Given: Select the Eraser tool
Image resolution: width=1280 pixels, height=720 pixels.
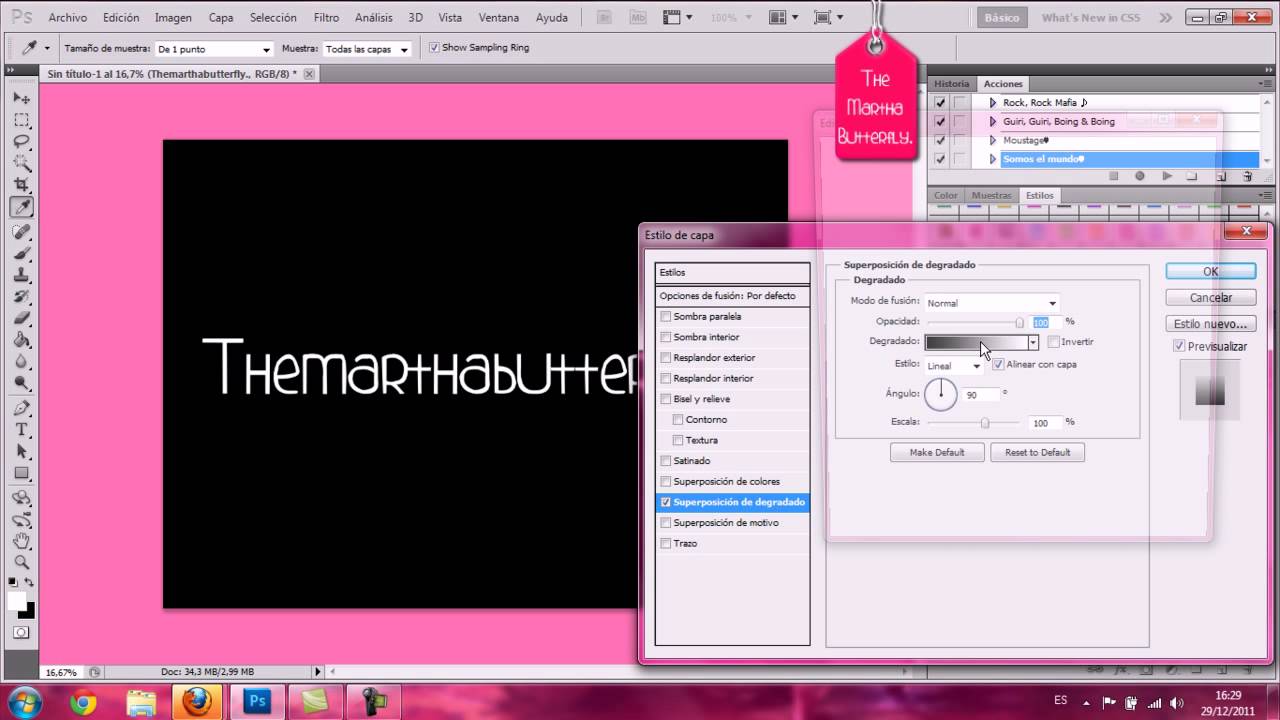Looking at the screenshot, I should (x=21, y=320).
